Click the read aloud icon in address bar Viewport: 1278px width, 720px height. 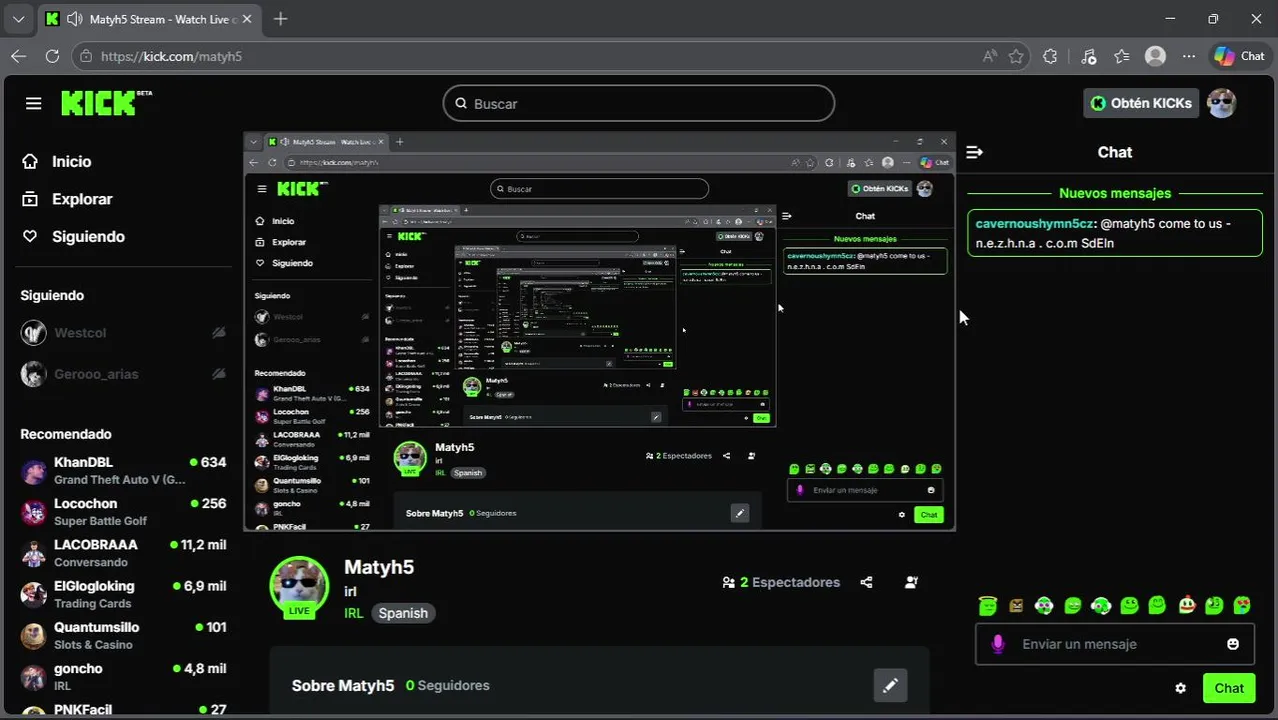[x=990, y=56]
